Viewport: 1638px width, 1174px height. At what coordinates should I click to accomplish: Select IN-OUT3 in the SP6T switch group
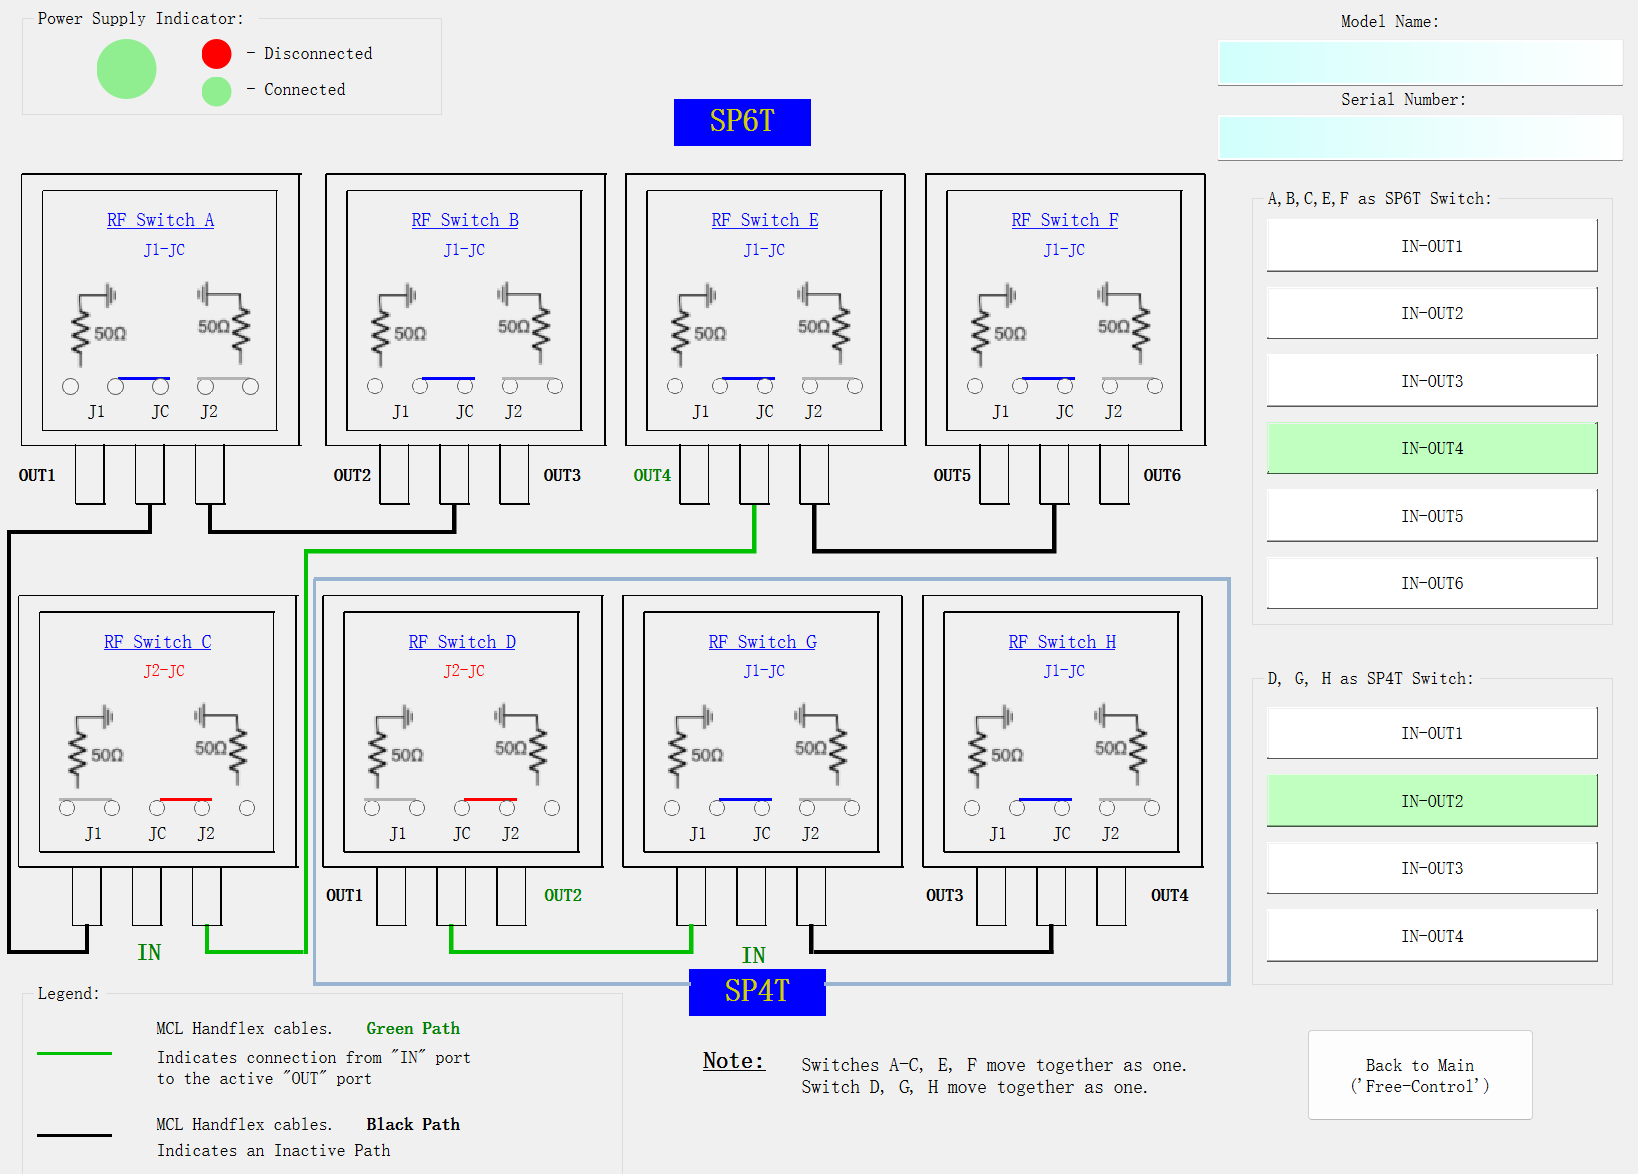[x=1431, y=381]
